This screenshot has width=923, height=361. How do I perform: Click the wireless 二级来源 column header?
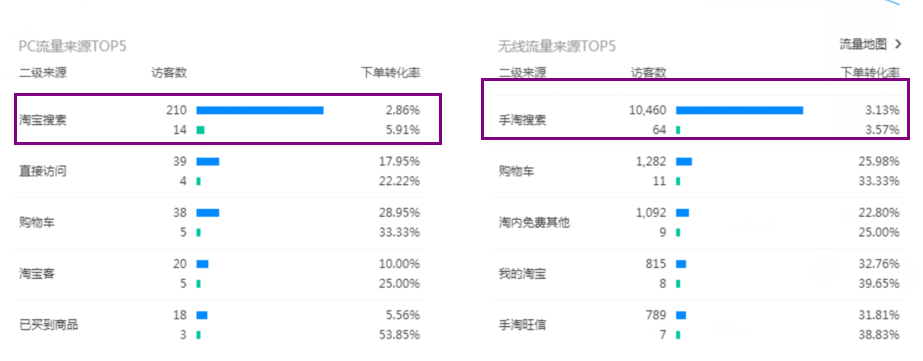pos(522,73)
